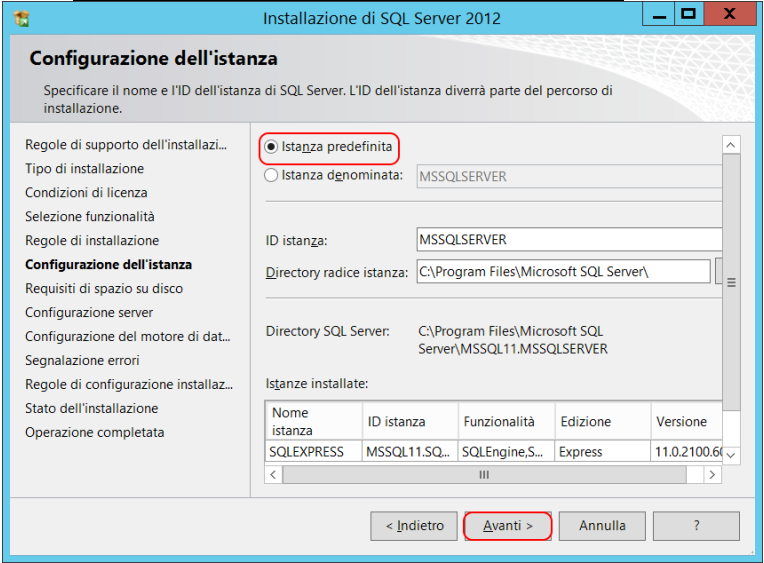Click the Configurazione server step
The height and width of the screenshot is (563, 764).
click(89, 312)
